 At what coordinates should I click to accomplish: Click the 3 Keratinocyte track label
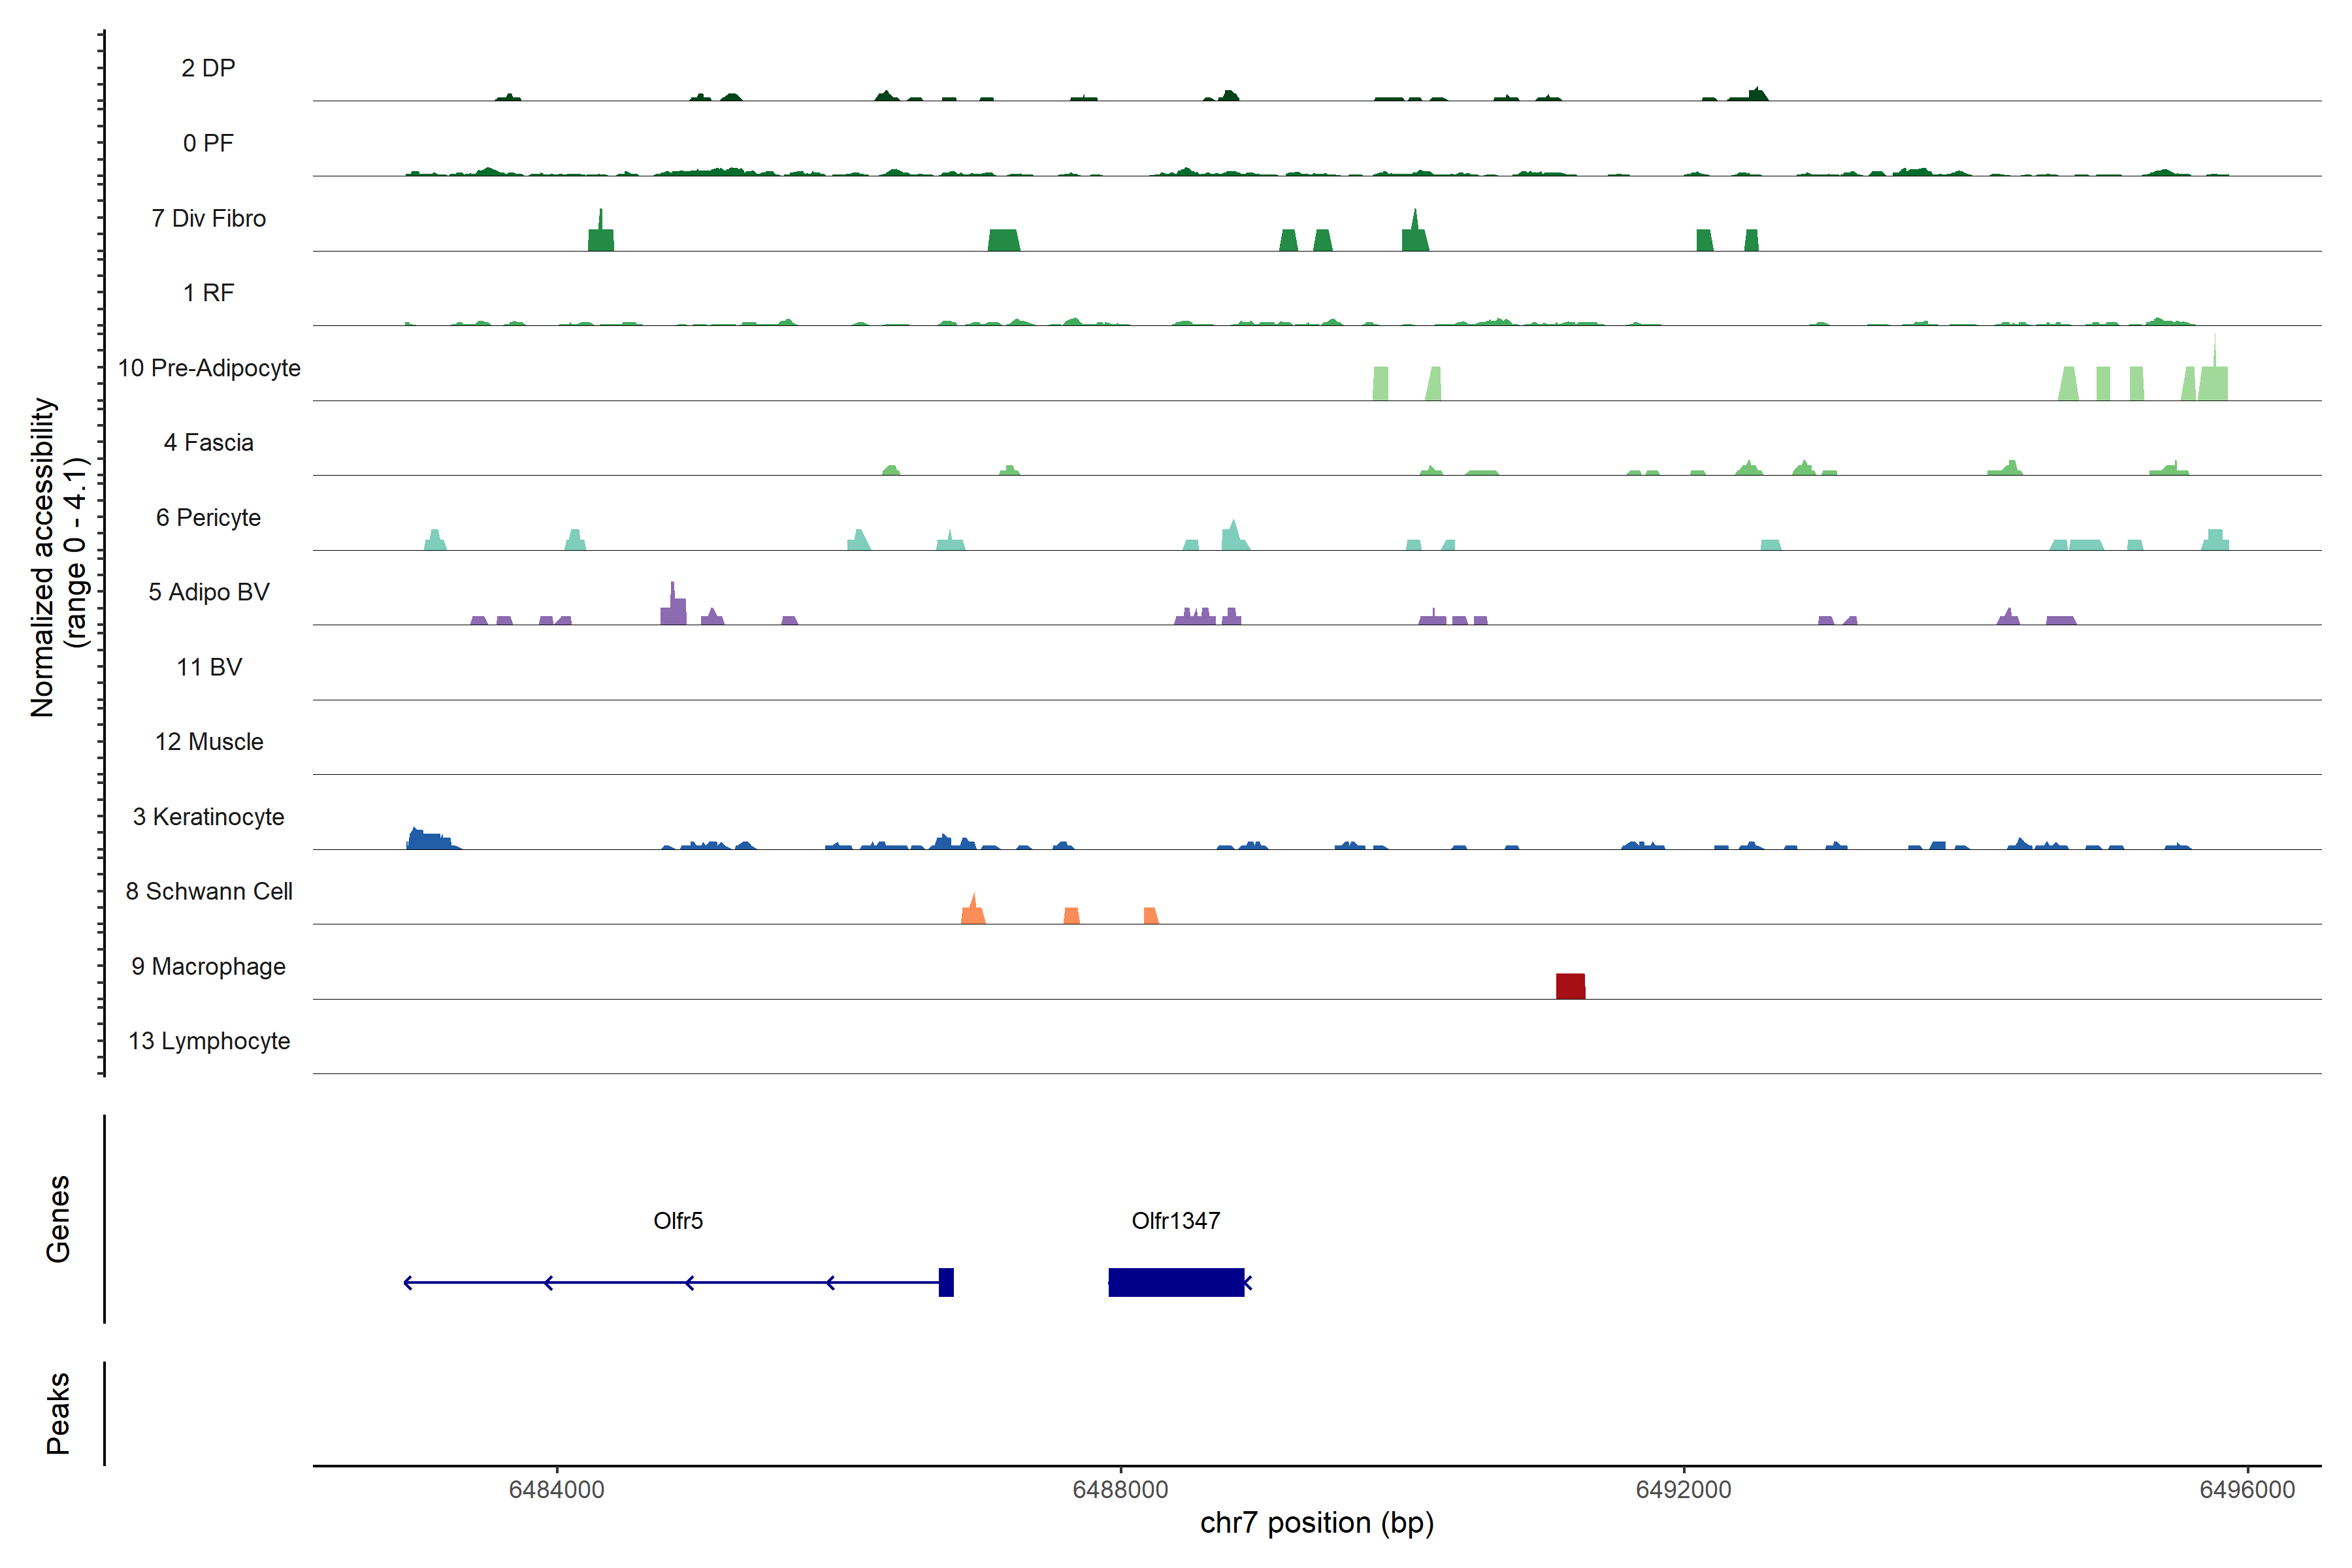coord(209,817)
